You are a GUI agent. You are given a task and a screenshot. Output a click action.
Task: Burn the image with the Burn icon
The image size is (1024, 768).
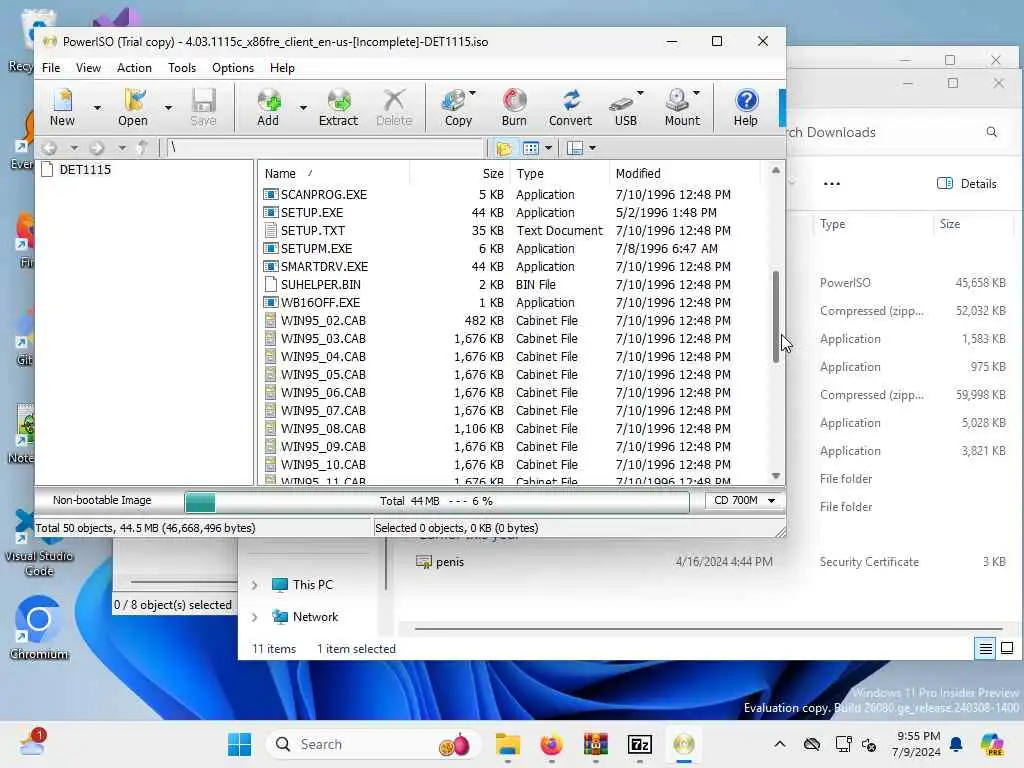click(514, 107)
